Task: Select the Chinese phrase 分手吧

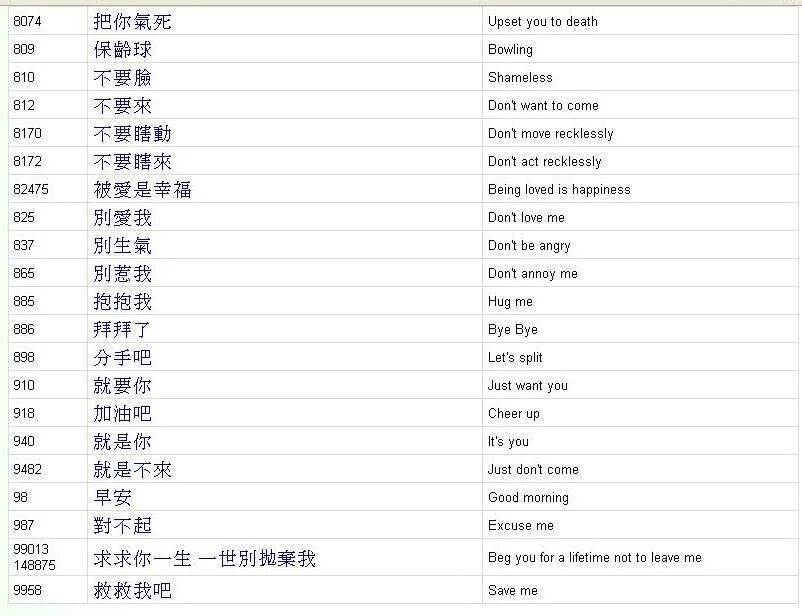Action: [x=123, y=358]
